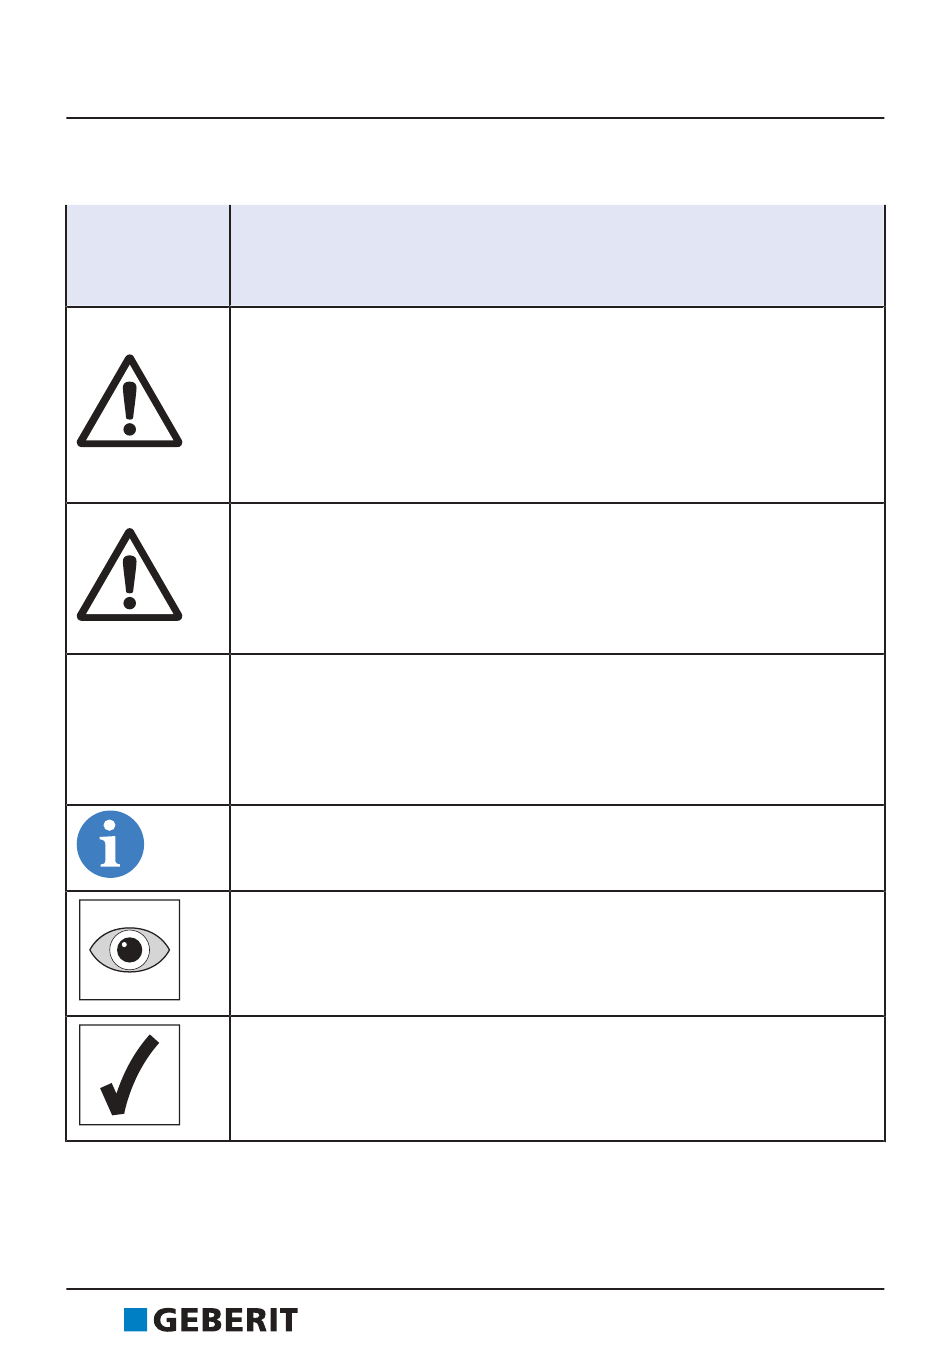Click the blue square beside GEBERIT
The image size is (950, 1365).
coord(135,1320)
